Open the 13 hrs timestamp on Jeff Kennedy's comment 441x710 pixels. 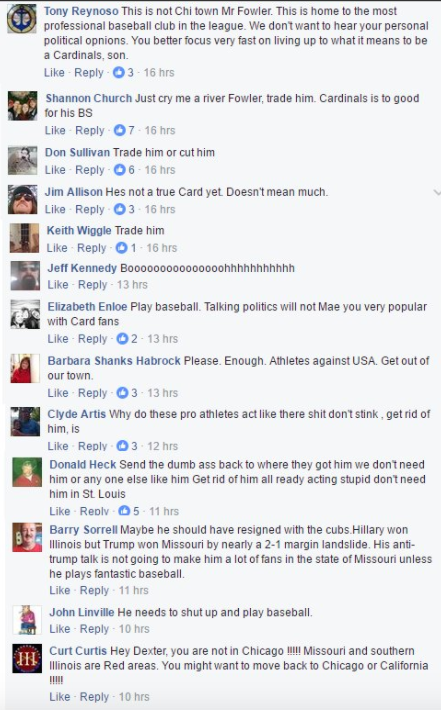click(x=132, y=285)
